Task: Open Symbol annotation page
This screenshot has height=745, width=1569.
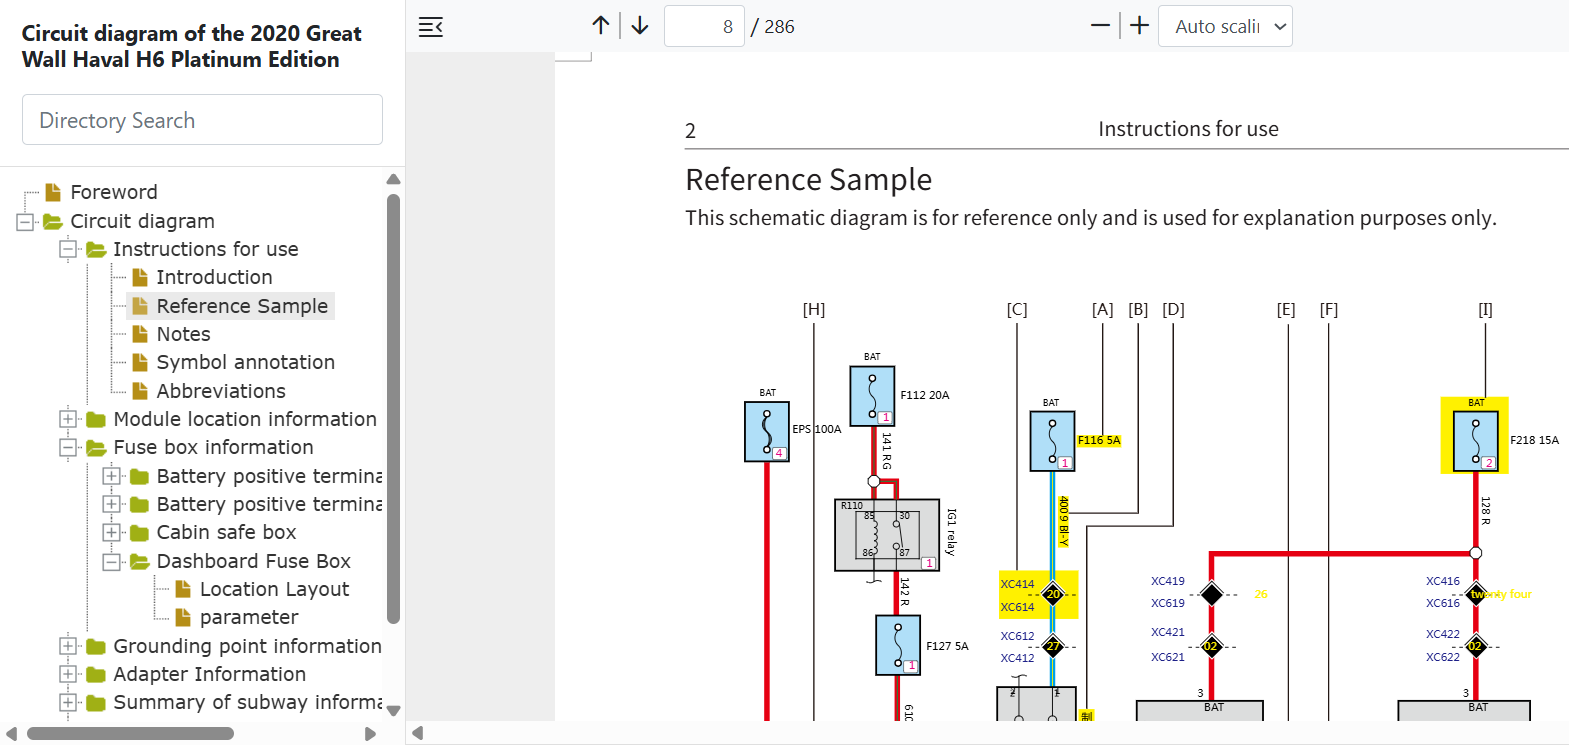Action: pos(245,362)
